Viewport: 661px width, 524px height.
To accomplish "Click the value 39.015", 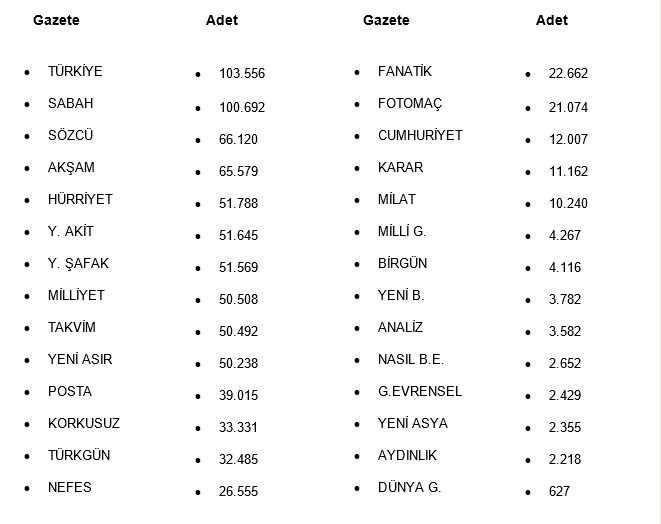I will pyautogui.click(x=238, y=395).
